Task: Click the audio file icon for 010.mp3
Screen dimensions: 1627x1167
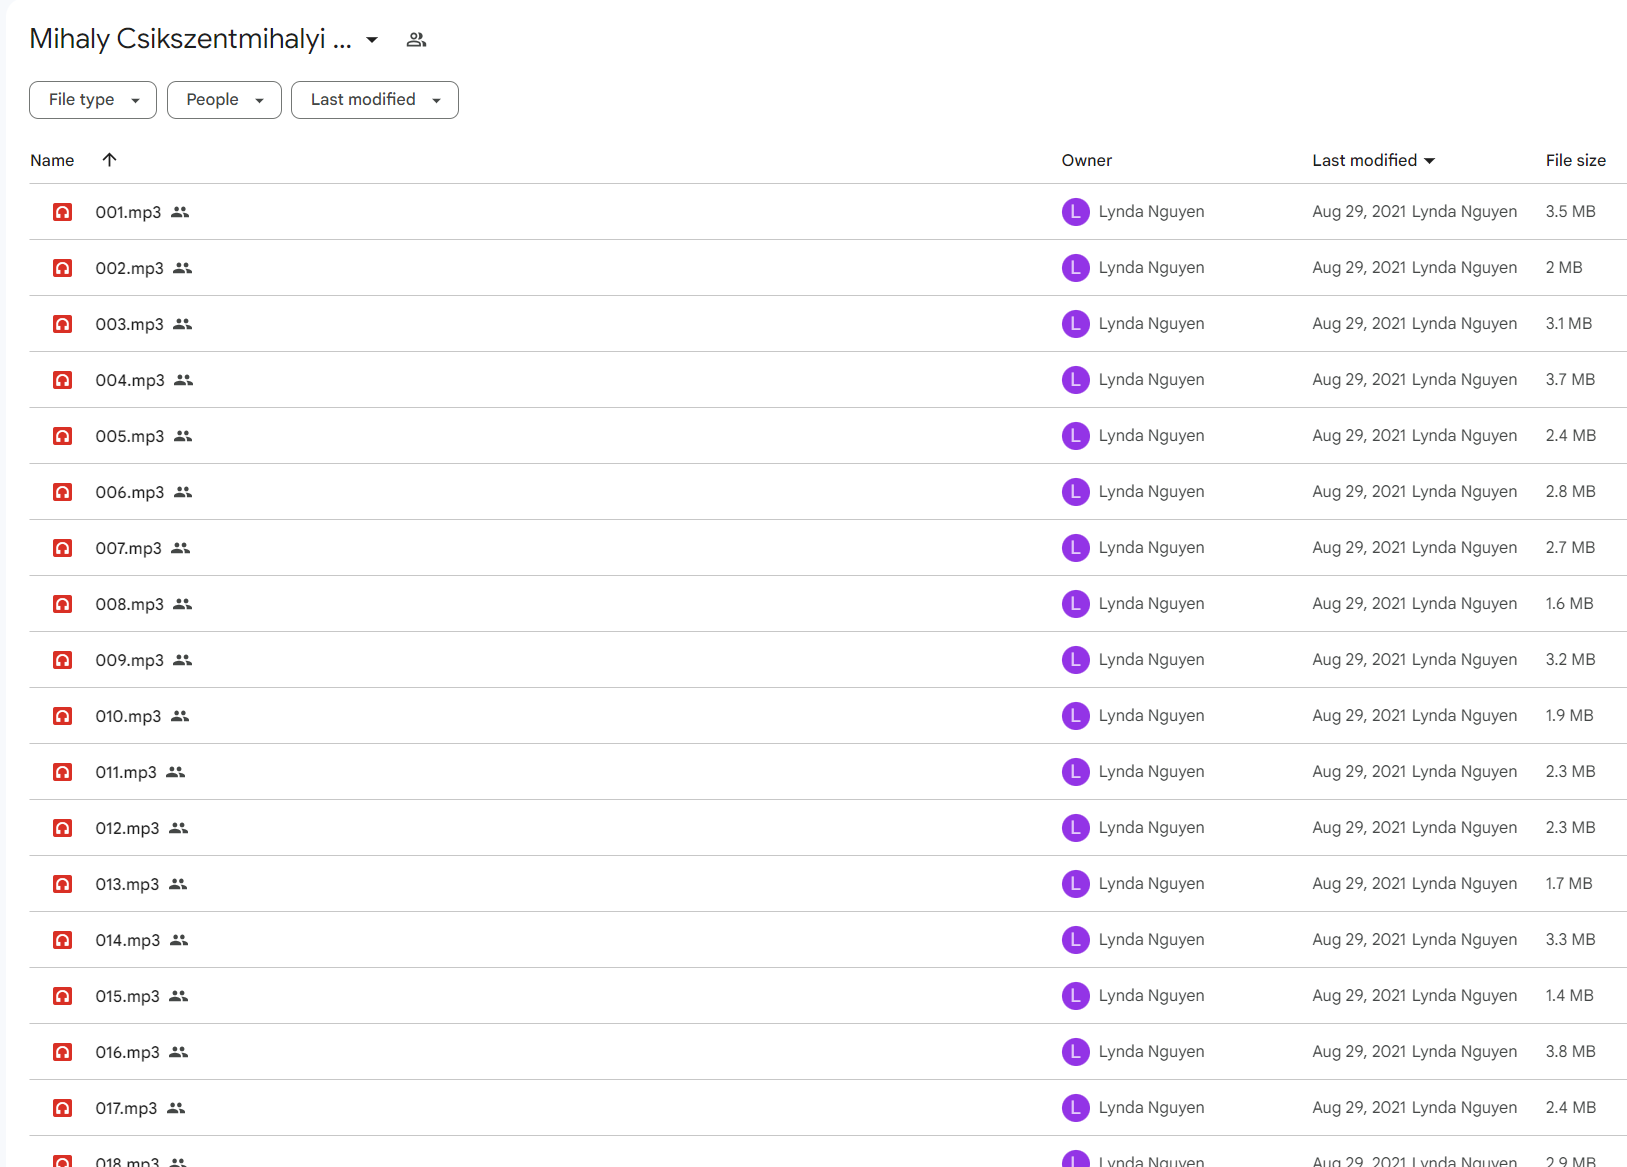Action: tap(63, 716)
